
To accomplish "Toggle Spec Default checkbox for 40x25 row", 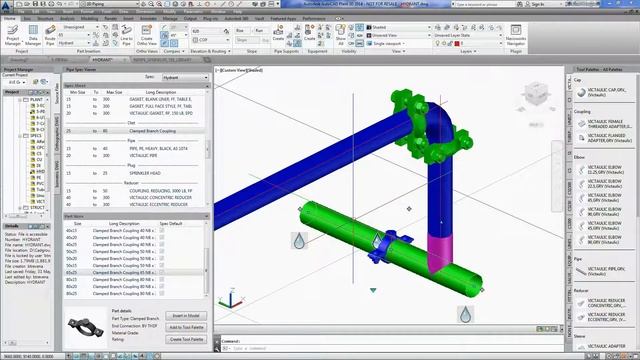I will click(162, 244).
